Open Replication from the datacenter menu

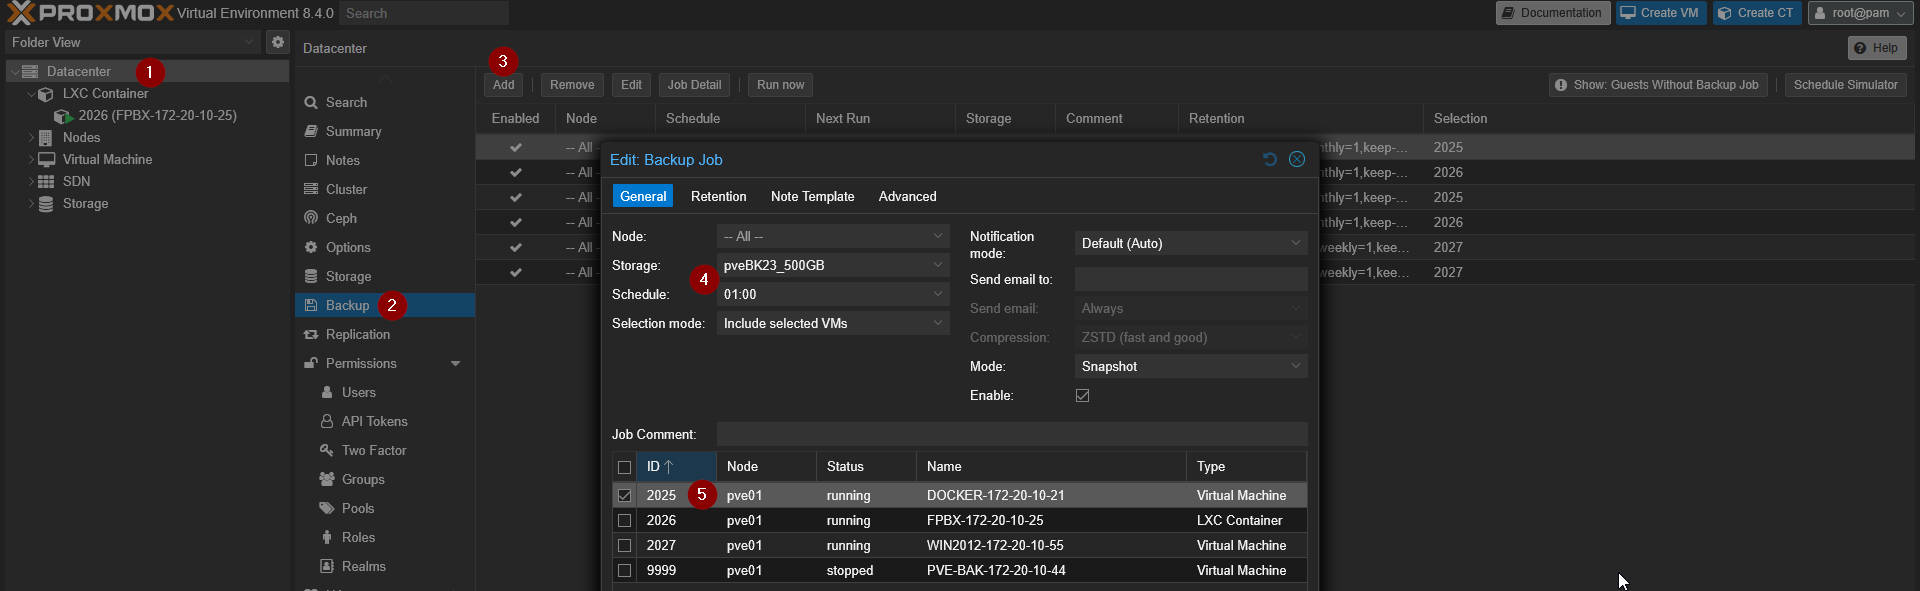(357, 334)
